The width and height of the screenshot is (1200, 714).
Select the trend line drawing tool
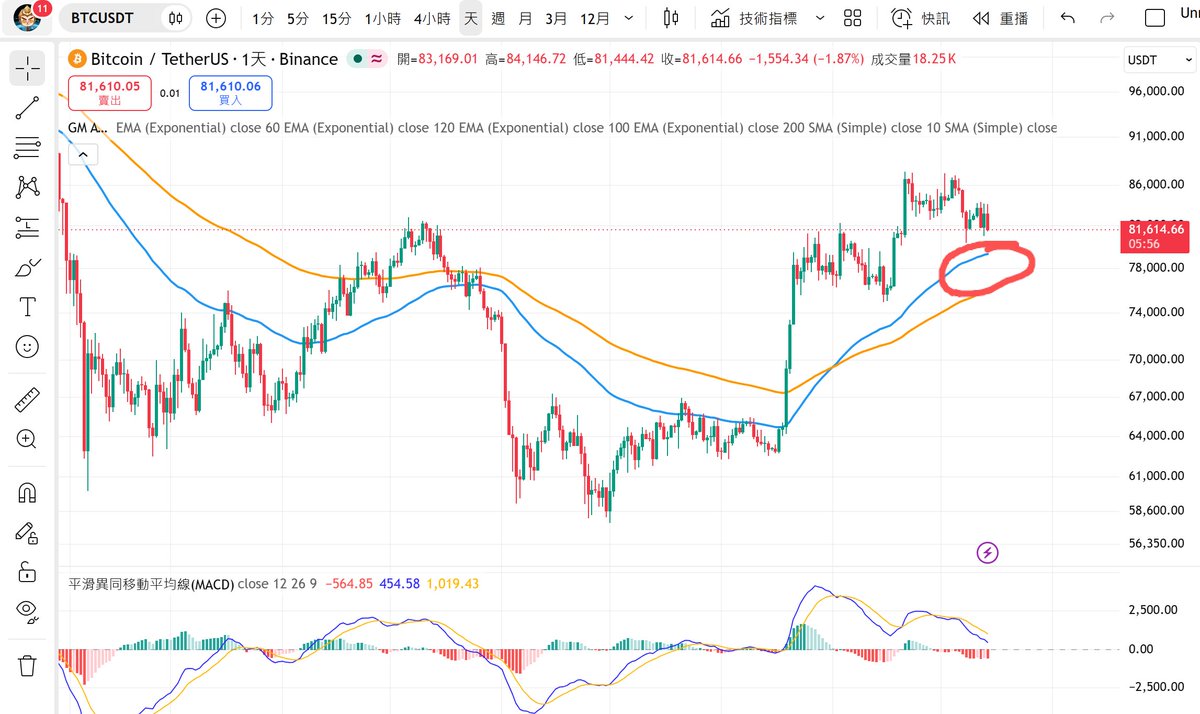pyautogui.click(x=27, y=109)
